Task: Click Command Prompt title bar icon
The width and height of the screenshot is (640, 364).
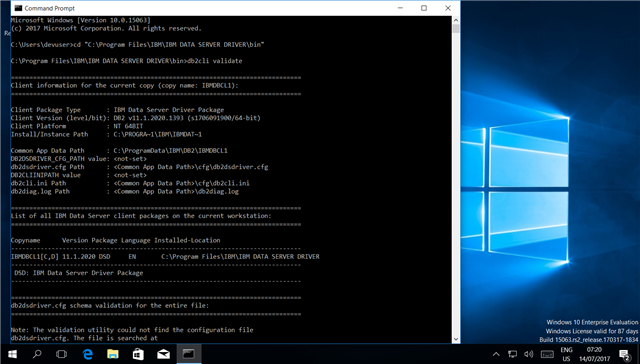Action: [18, 8]
